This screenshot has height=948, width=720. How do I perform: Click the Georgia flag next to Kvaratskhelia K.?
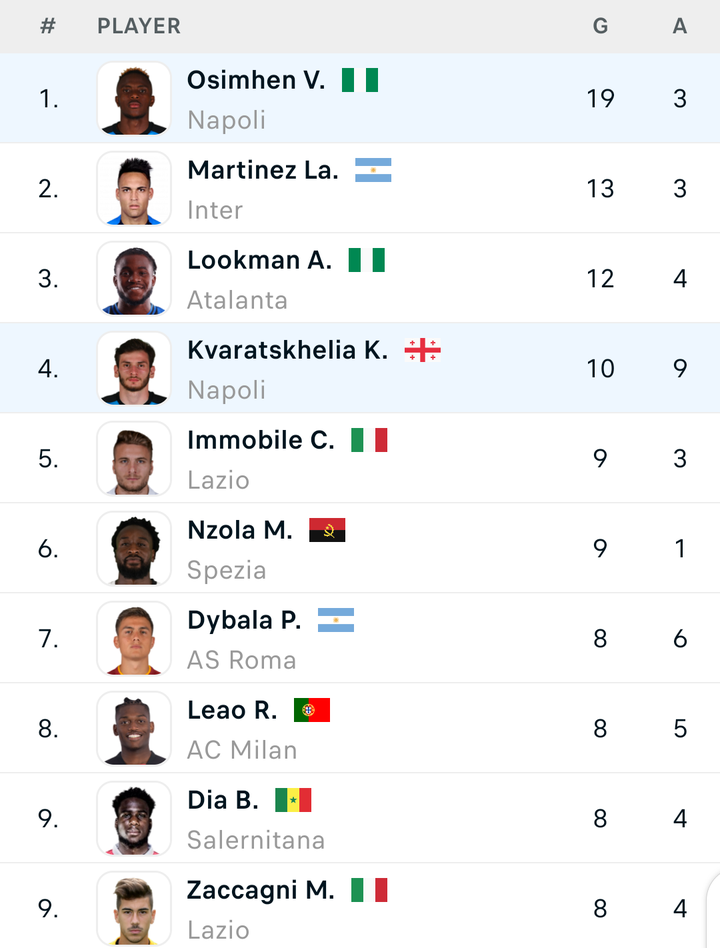point(423,350)
